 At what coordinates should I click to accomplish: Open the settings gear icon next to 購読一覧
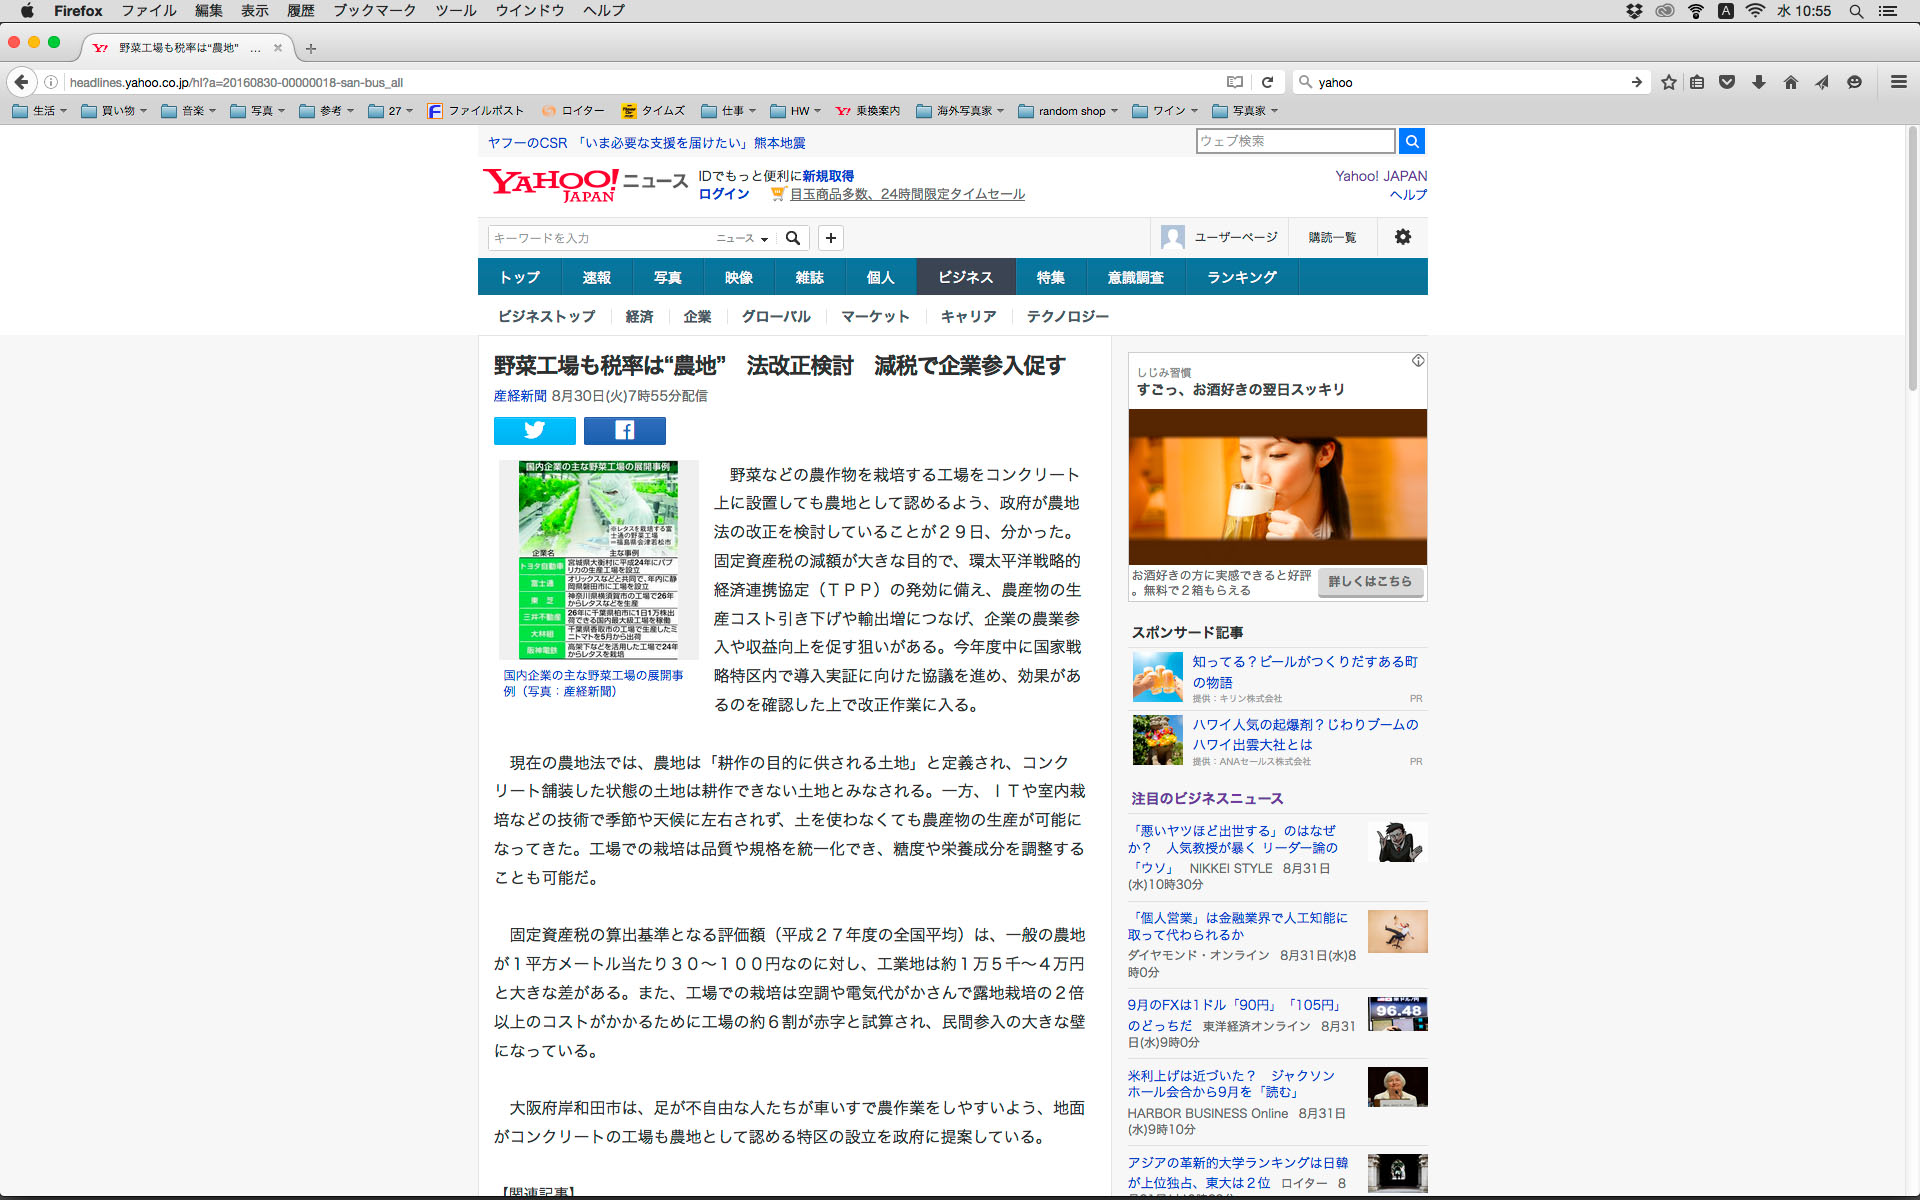coord(1402,237)
